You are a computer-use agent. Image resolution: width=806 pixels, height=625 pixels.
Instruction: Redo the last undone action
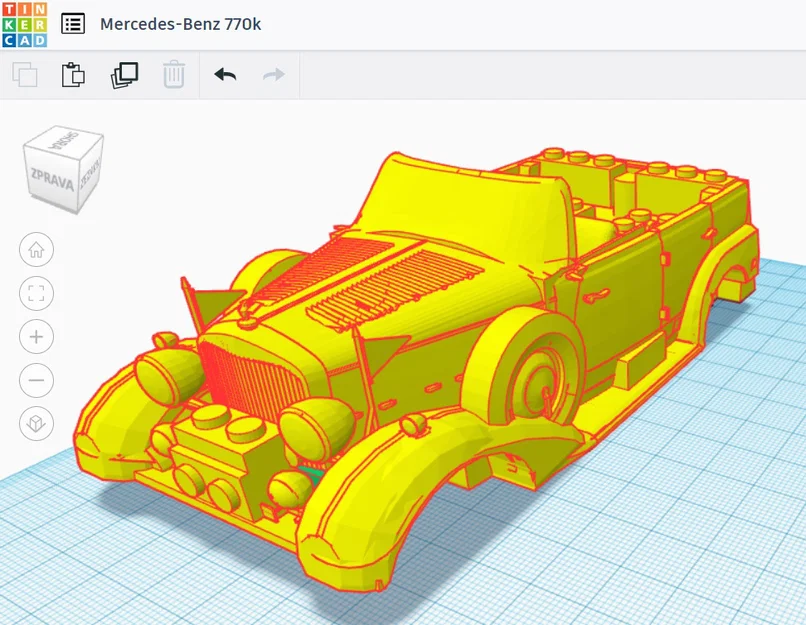273,74
